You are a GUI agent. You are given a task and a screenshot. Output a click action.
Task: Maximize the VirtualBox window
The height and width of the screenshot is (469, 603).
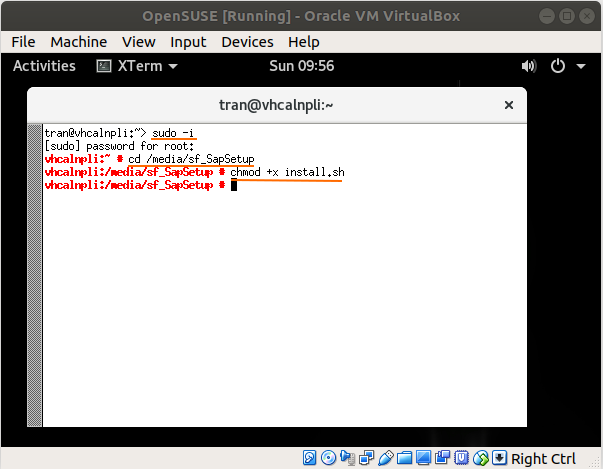[x=566, y=16]
